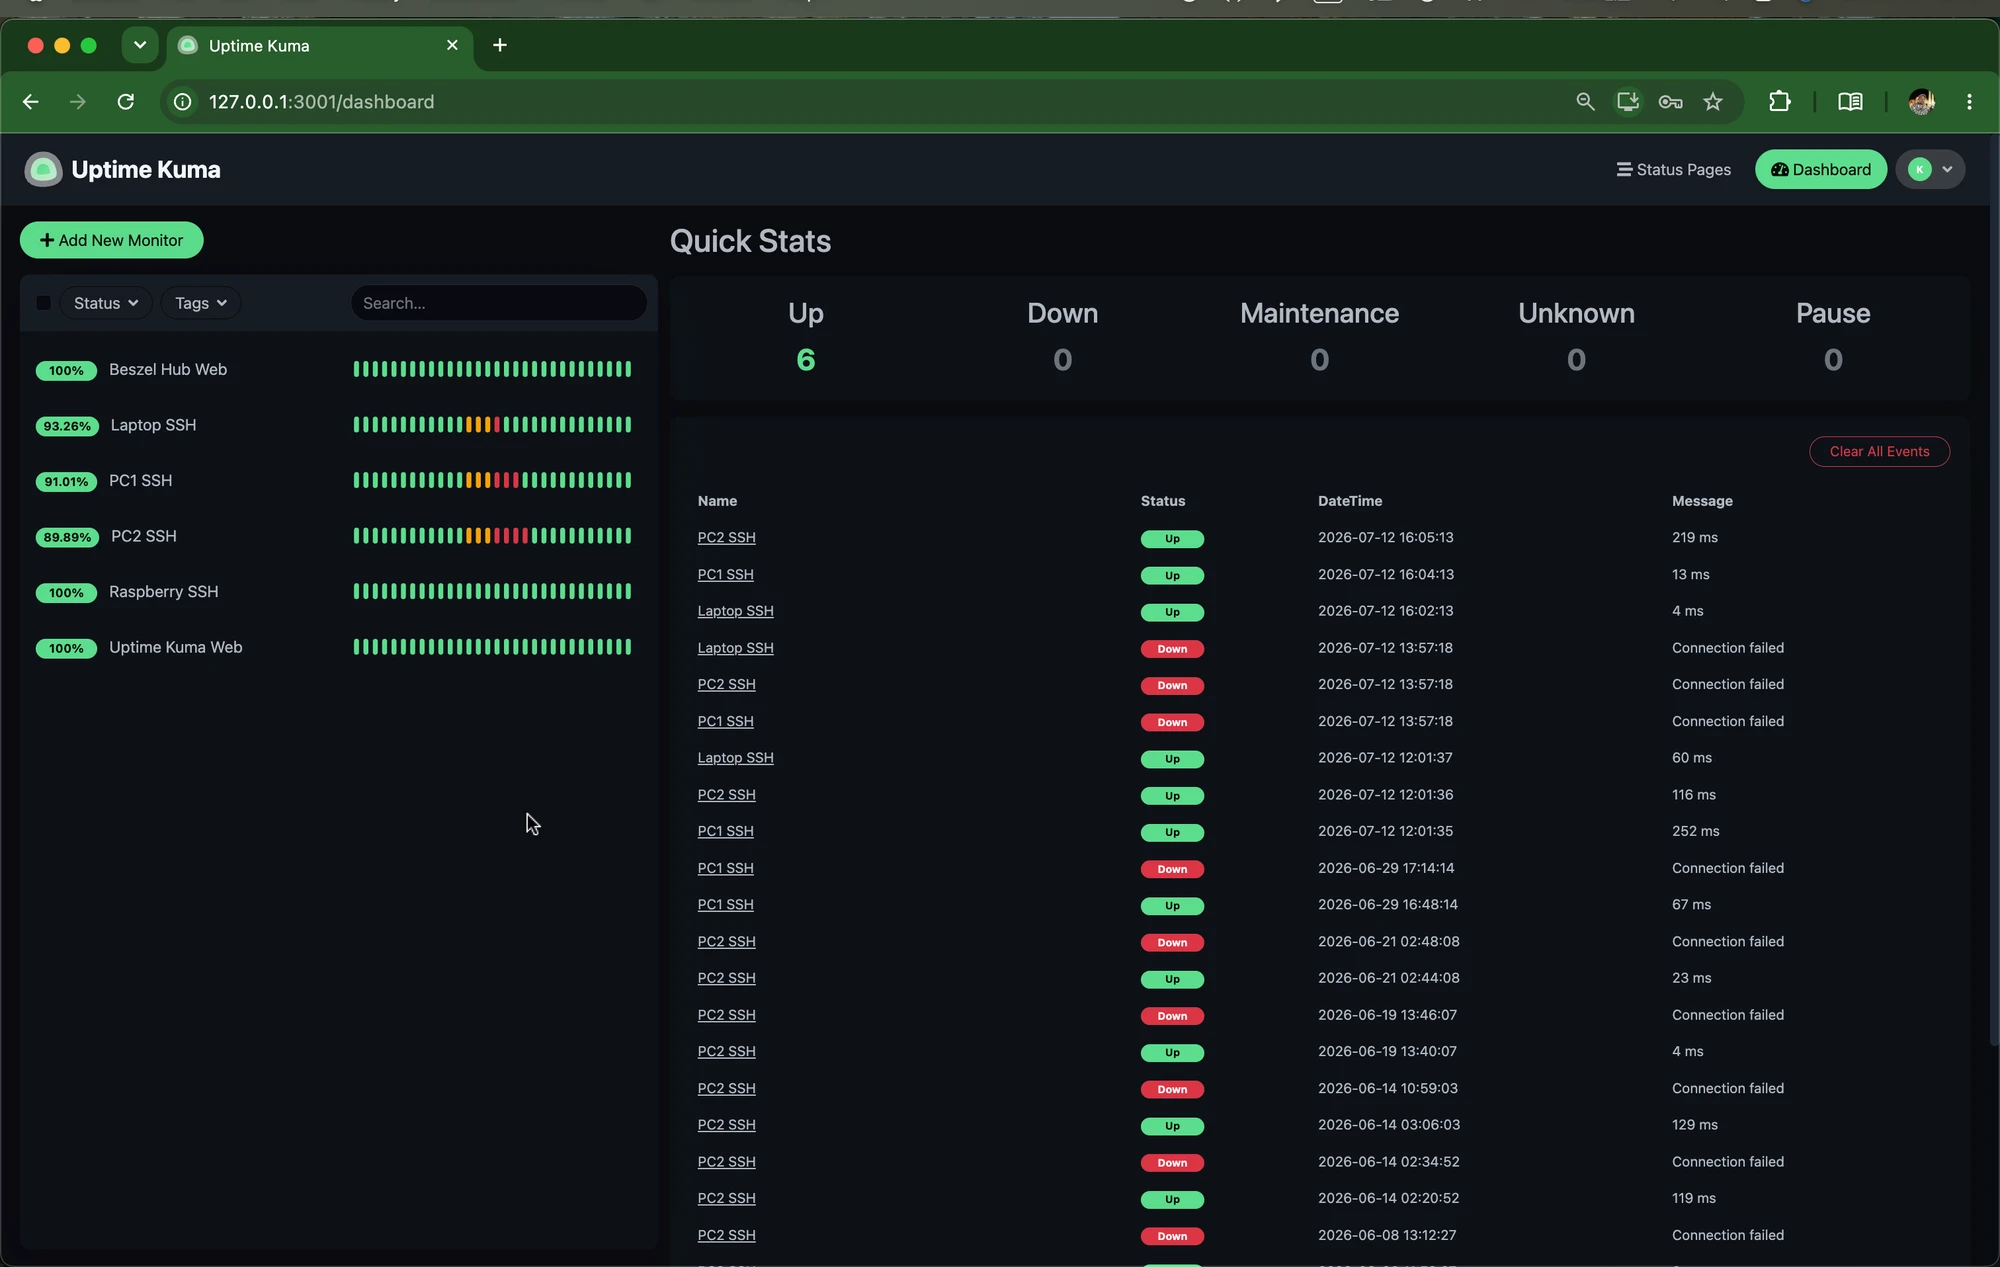Viewport: 2000px width, 1267px height.
Task: Open Laptop SSH link from 13:57:18 event
Action: point(736,648)
